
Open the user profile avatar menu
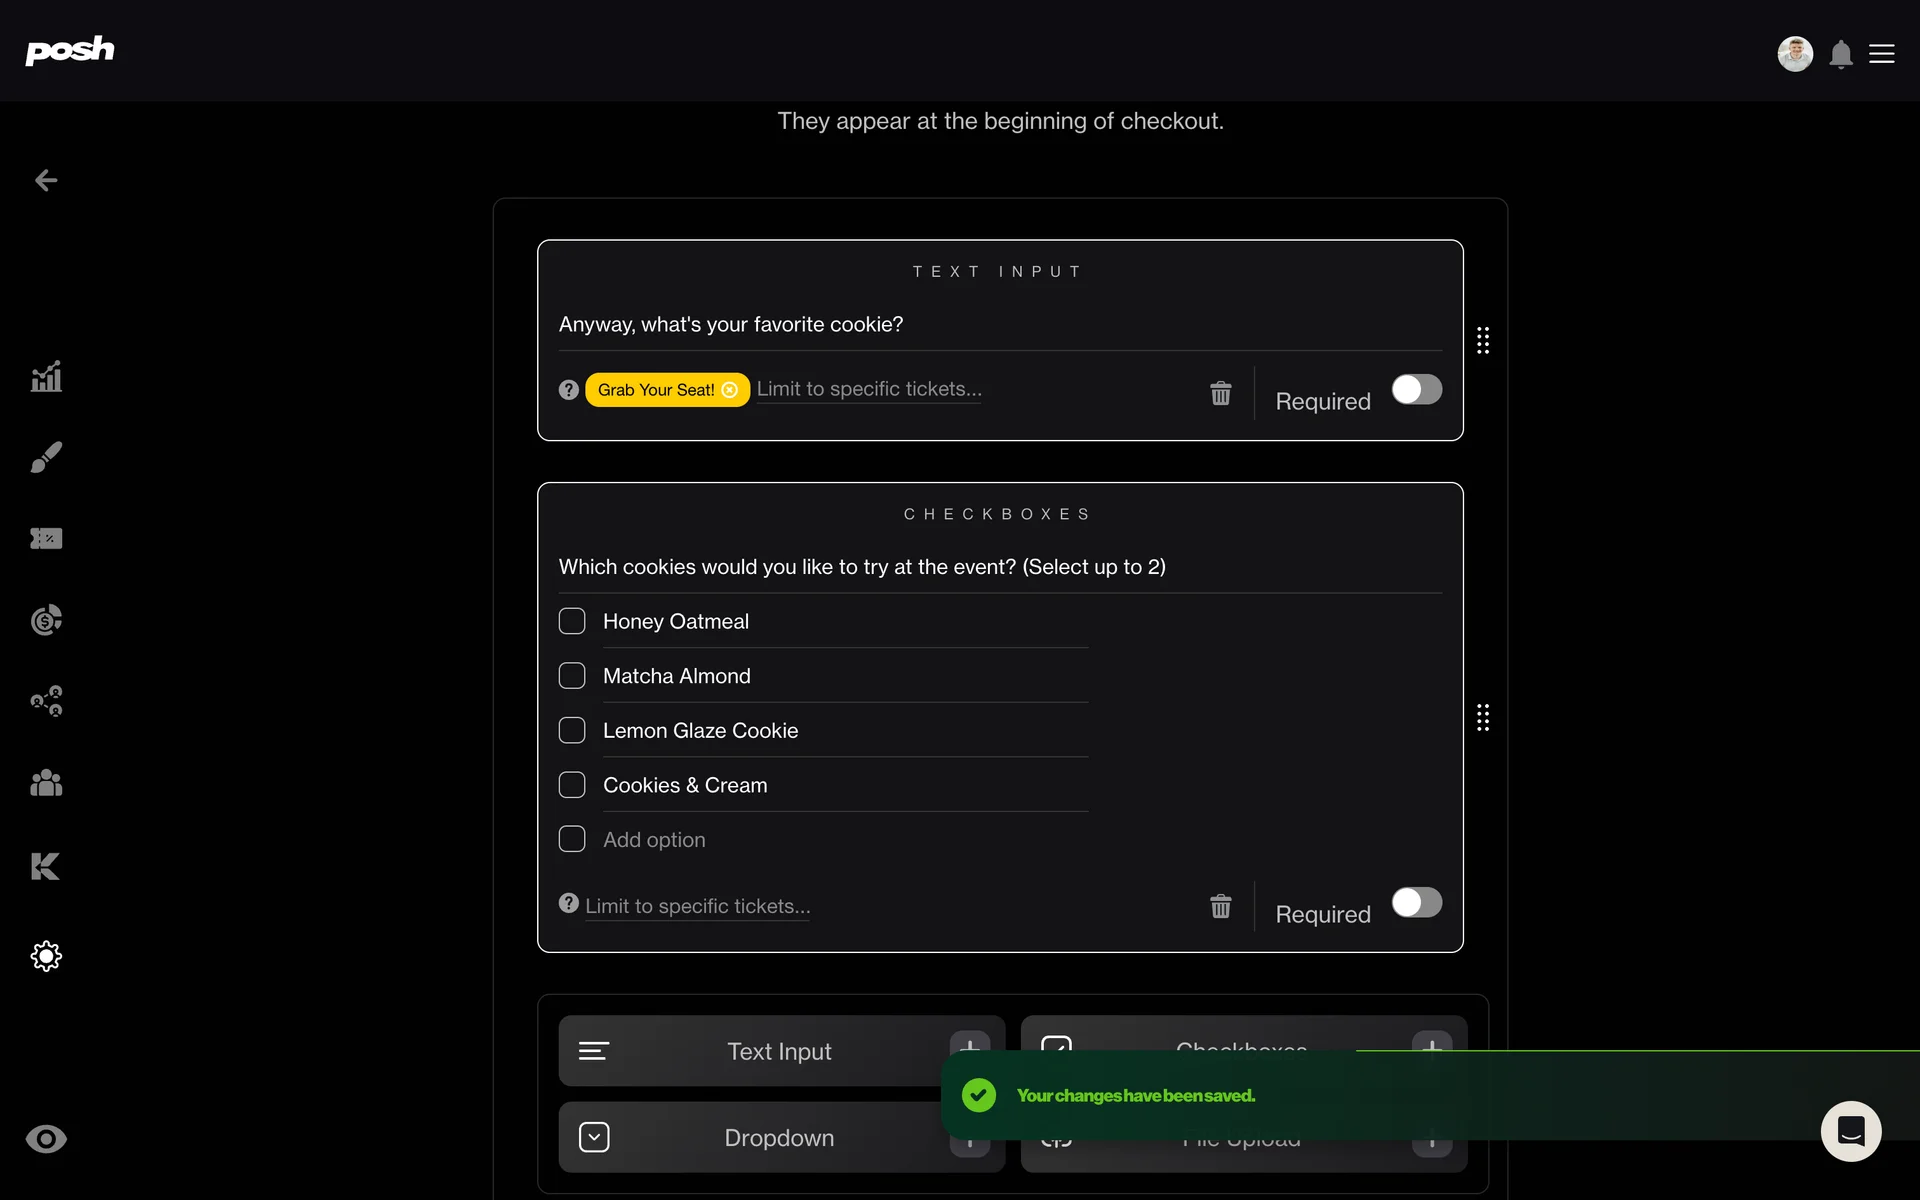tap(1794, 54)
